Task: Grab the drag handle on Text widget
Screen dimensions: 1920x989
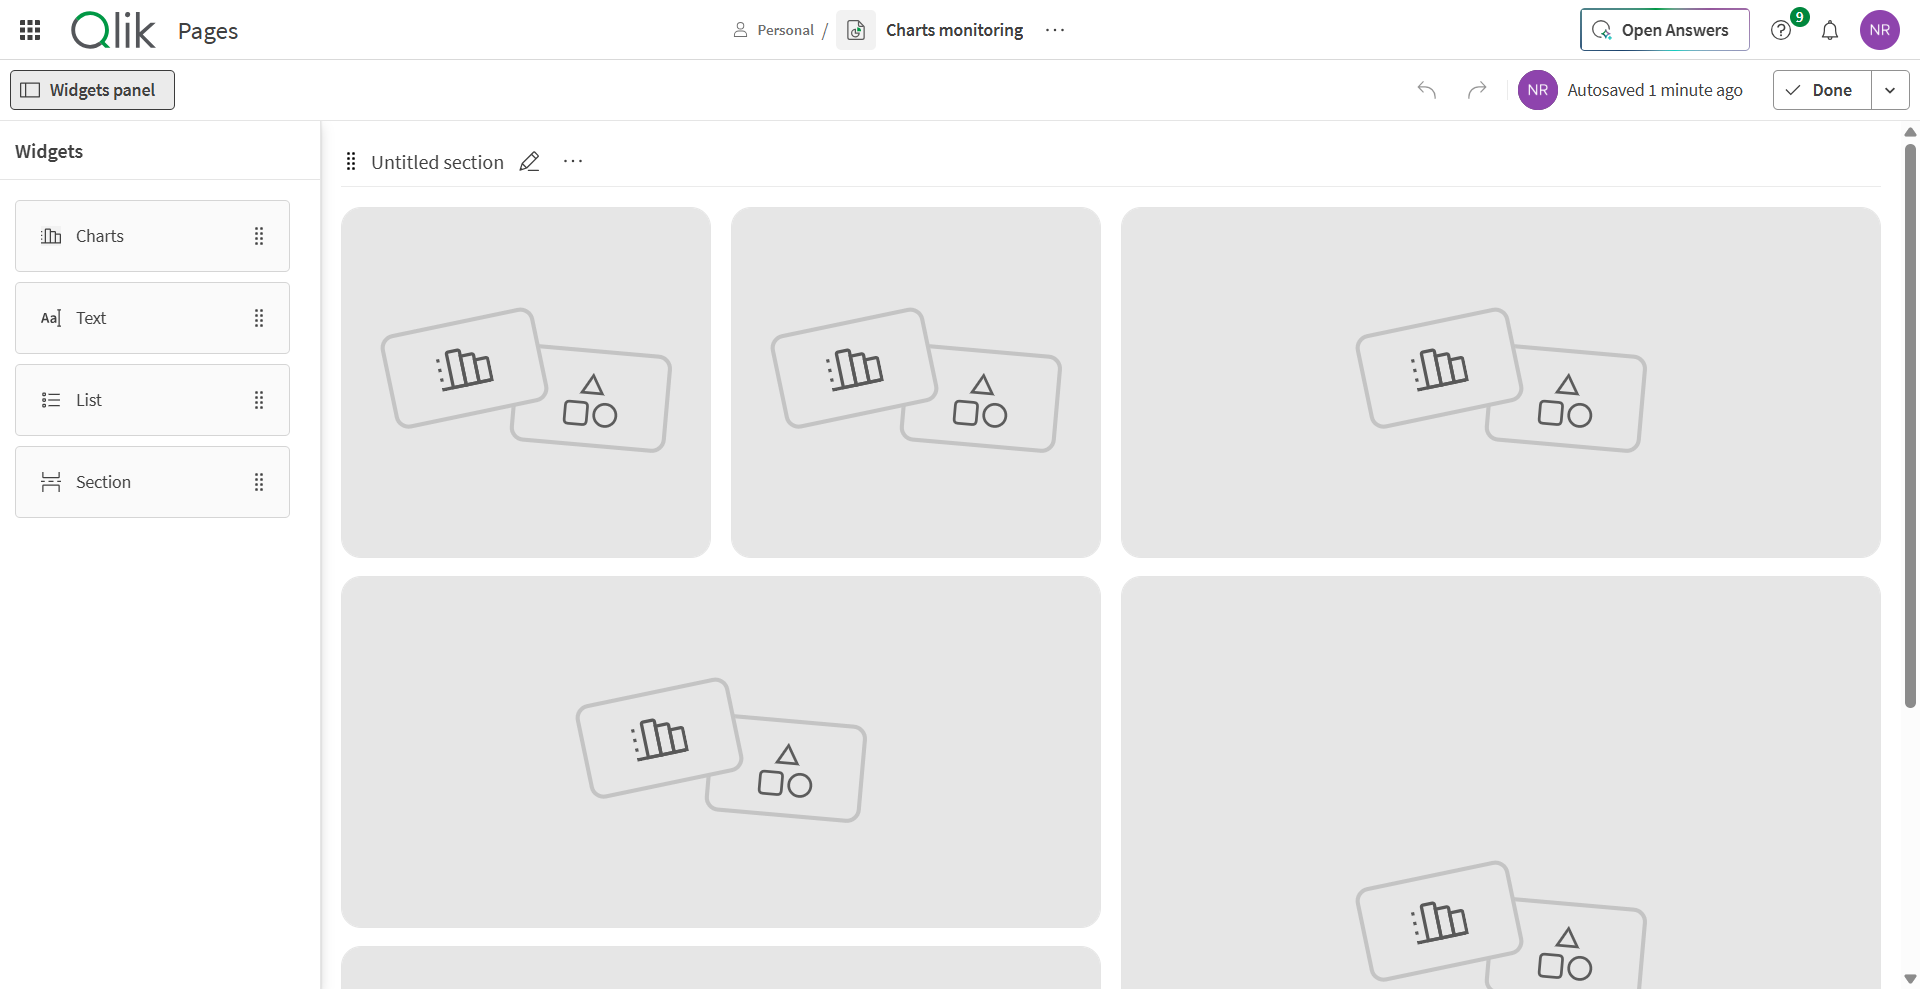Action: click(259, 318)
